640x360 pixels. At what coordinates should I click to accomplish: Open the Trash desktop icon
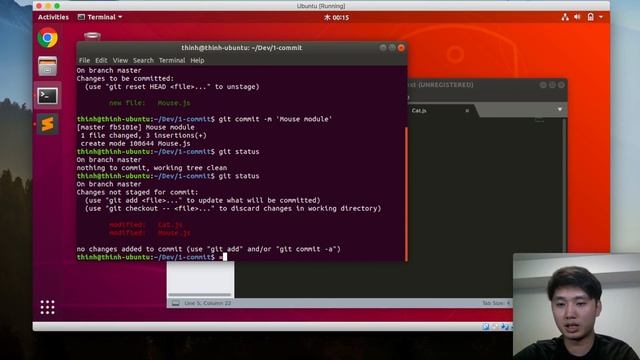(92, 37)
